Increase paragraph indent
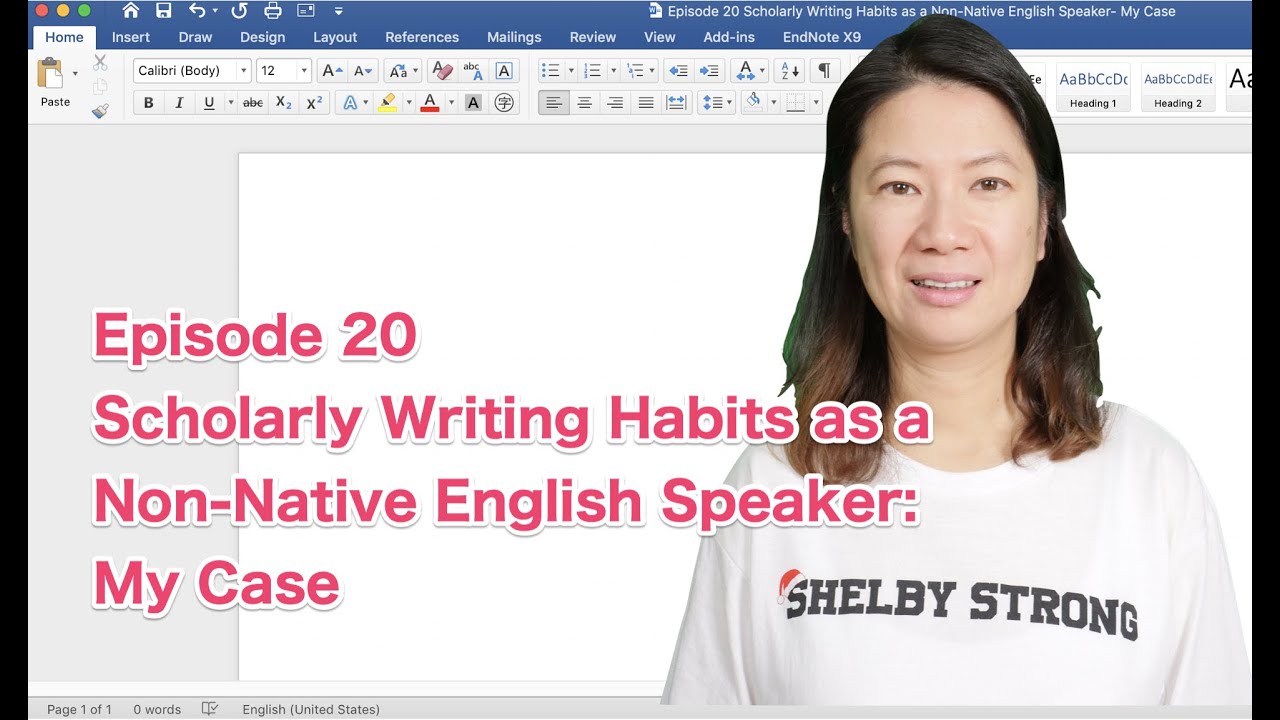The height and width of the screenshot is (720, 1280). pyautogui.click(x=709, y=71)
